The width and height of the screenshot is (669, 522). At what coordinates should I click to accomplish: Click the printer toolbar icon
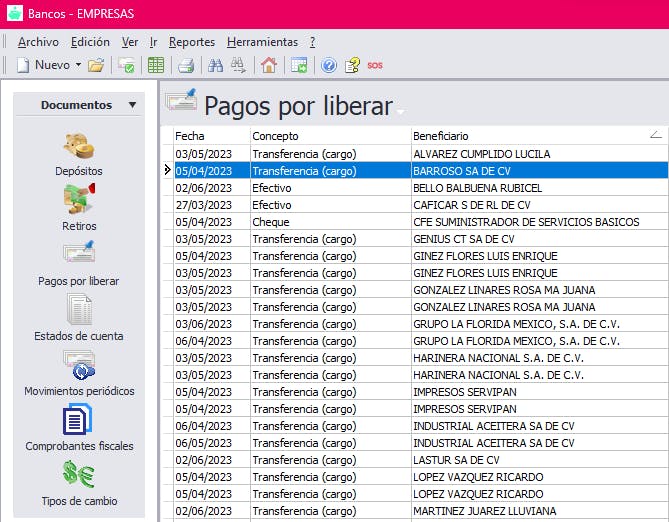click(186, 65)
